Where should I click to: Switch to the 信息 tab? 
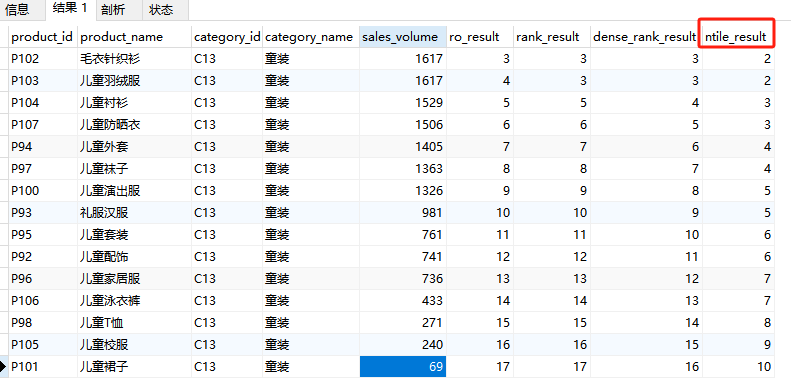pyautogui.click(x=17, y=10)
